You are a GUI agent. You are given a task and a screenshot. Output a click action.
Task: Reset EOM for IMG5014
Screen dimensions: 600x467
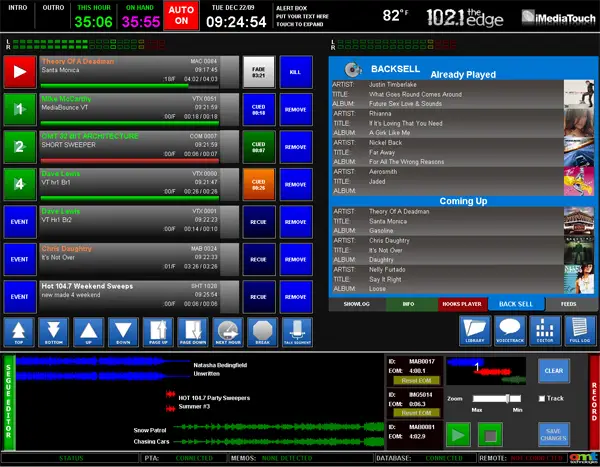click(x=416, y=413)
